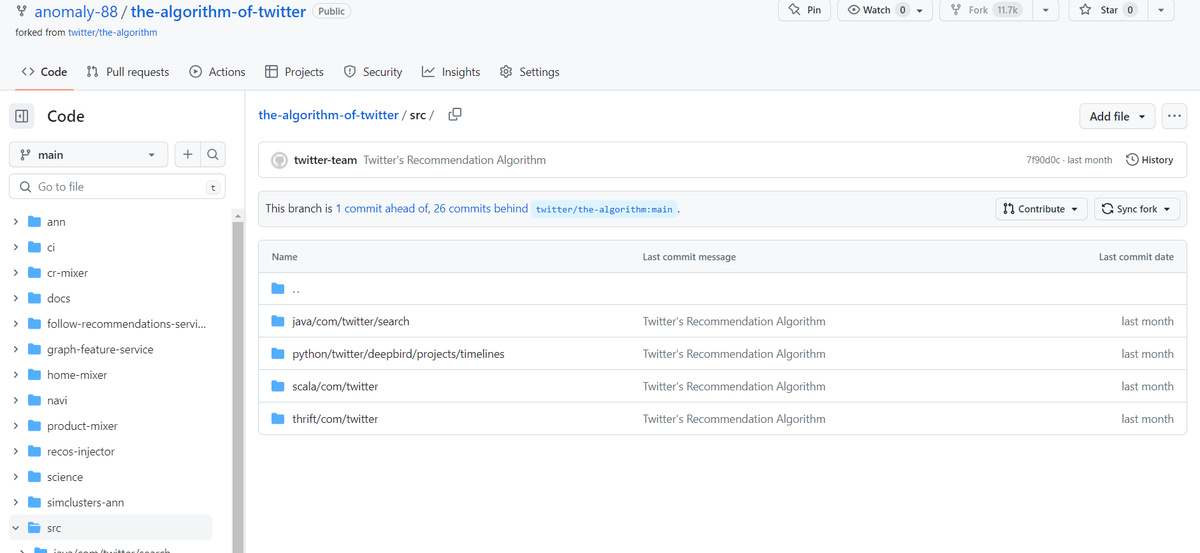
Task: Expand the product-mixer folder chevron
Action: (x=16, y=426)
